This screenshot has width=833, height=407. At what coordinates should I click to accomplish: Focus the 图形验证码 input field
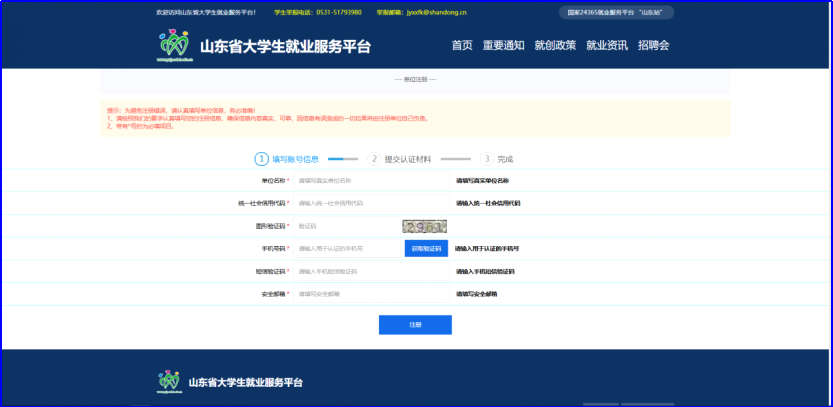click(347, 226)
